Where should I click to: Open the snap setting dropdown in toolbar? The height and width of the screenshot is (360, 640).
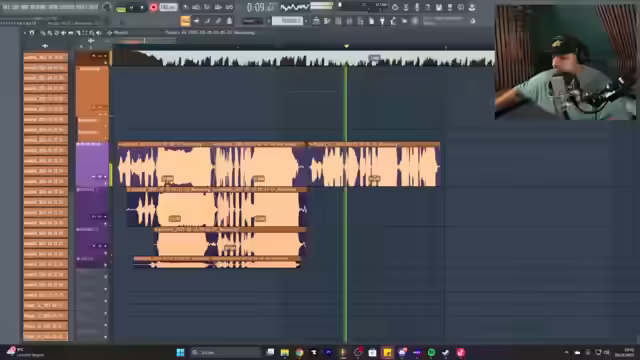[x=252, y=21]
